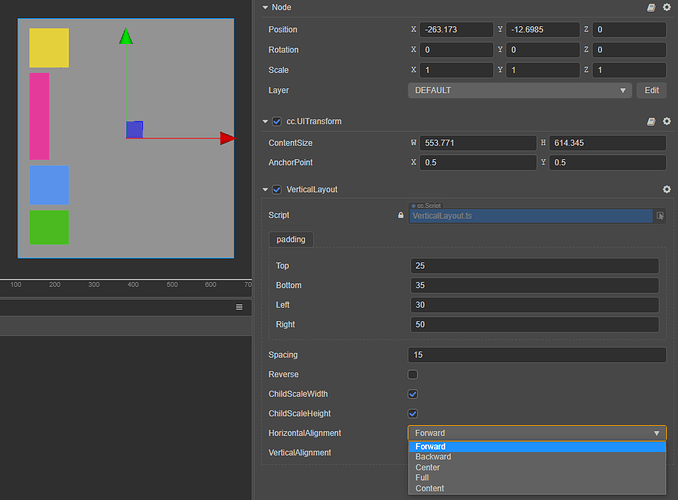Viewport: 678px width, 500px height.
Task: Click the padding tab button
Action: 291,240
